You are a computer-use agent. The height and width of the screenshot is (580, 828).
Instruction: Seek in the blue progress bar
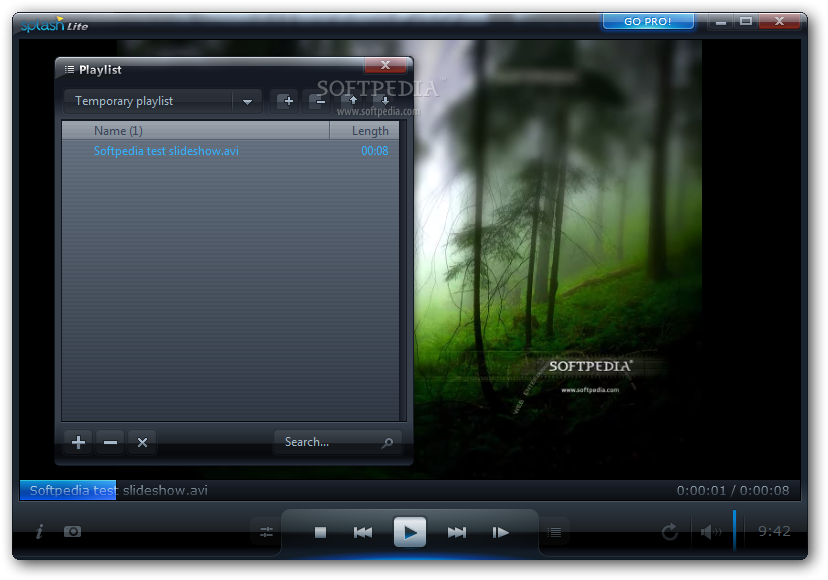[68, 490]
